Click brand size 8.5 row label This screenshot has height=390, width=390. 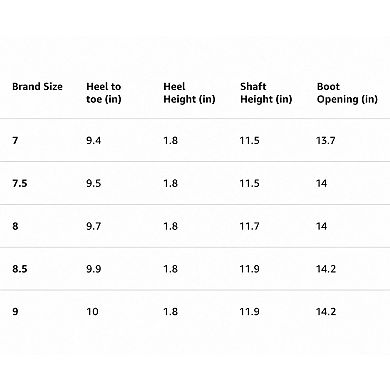[x=20, y=269]
